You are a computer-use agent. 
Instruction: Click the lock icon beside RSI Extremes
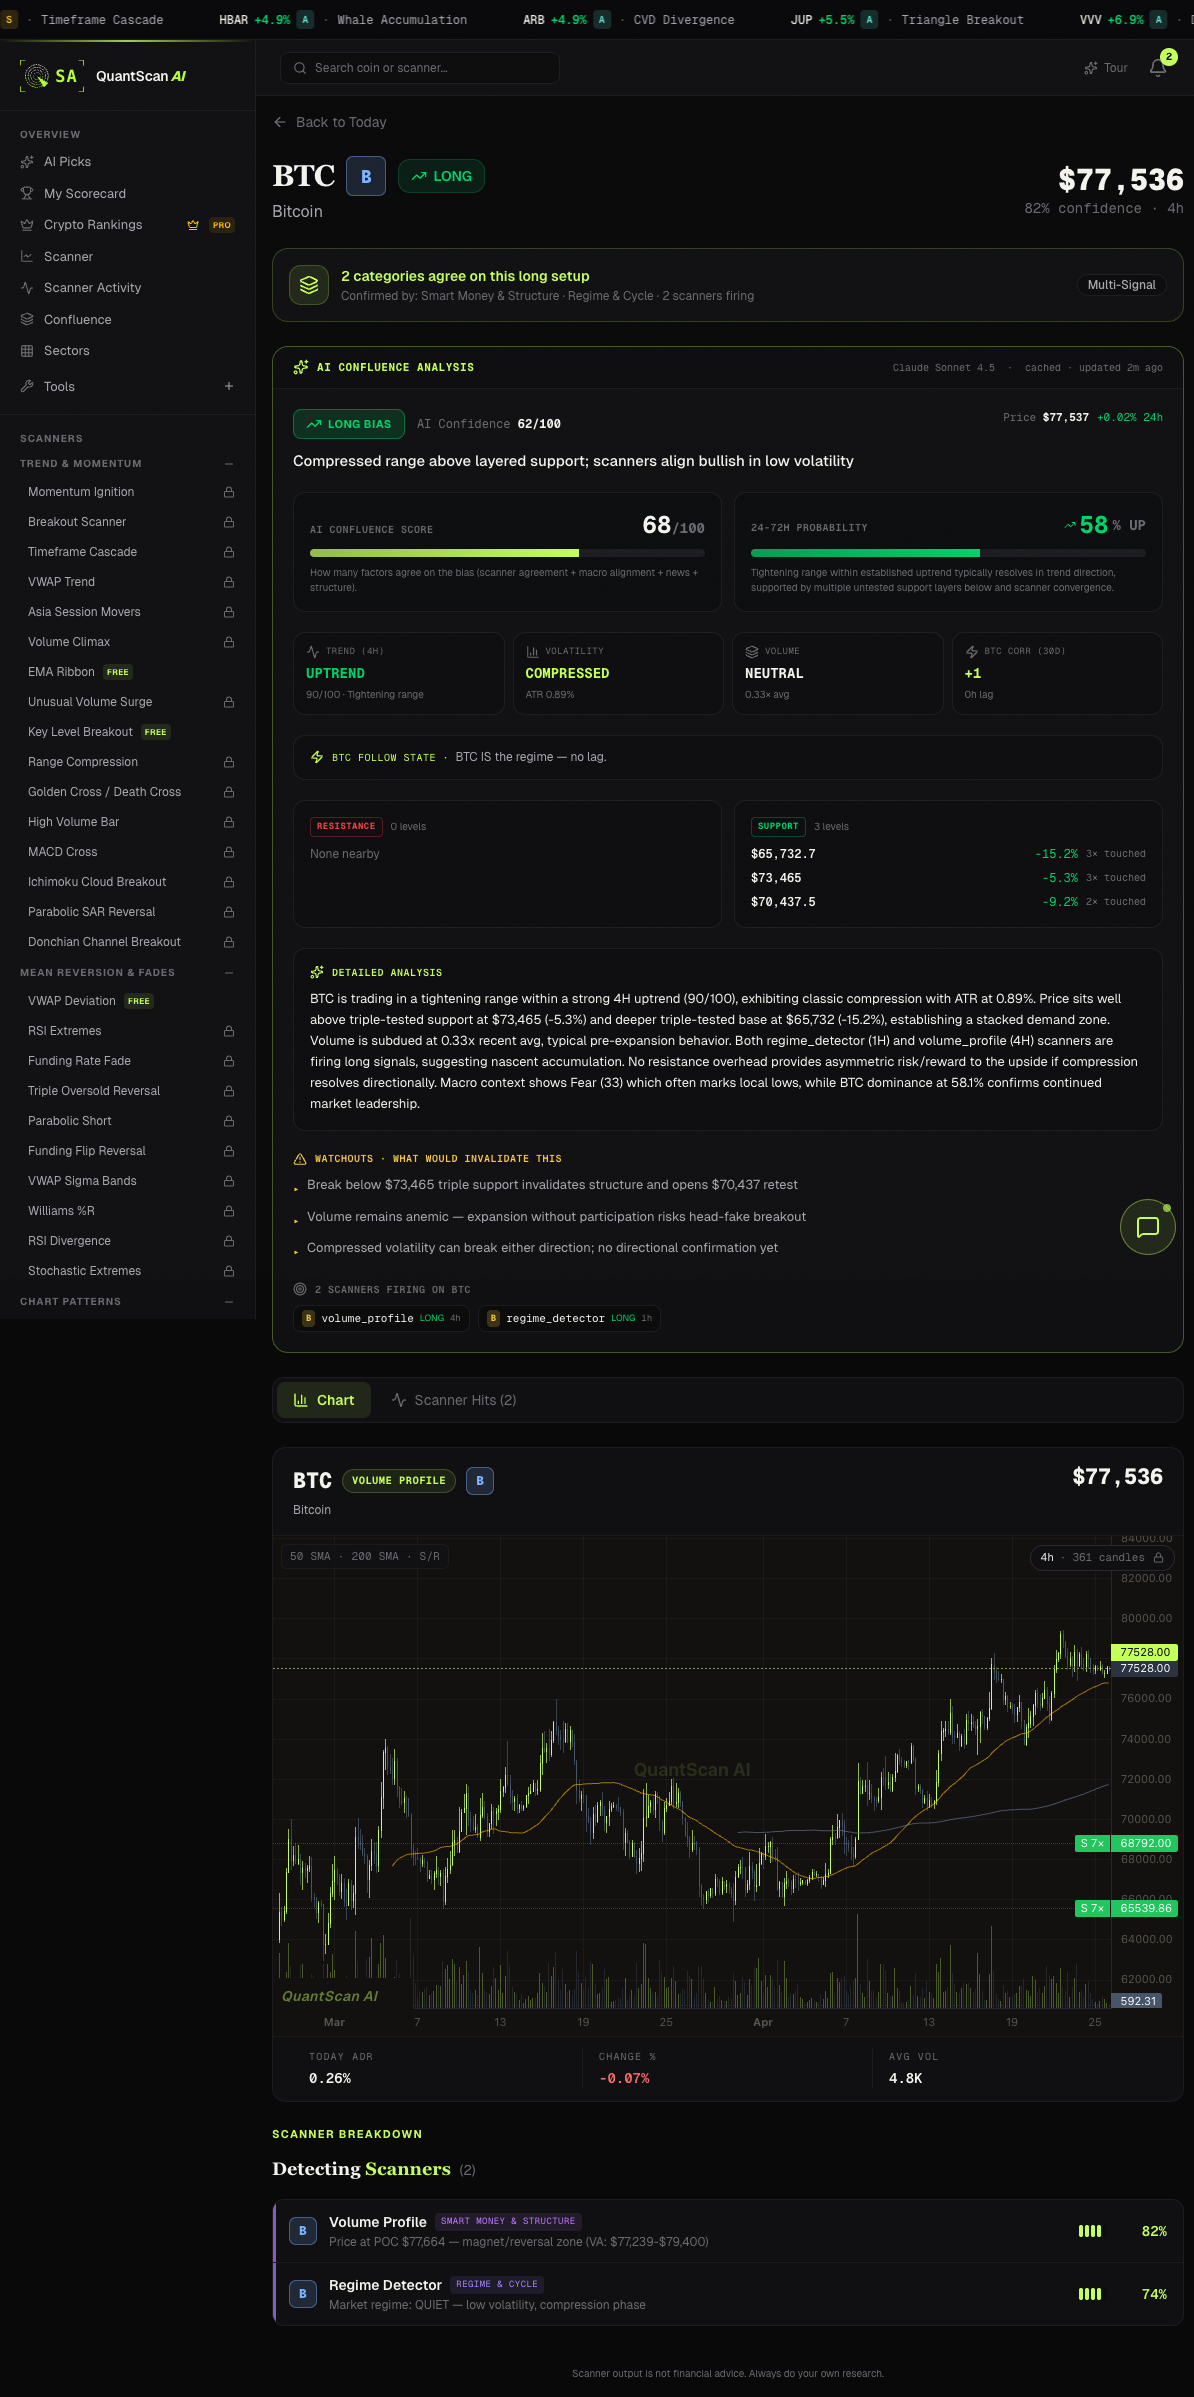(x=229, y=1031)
